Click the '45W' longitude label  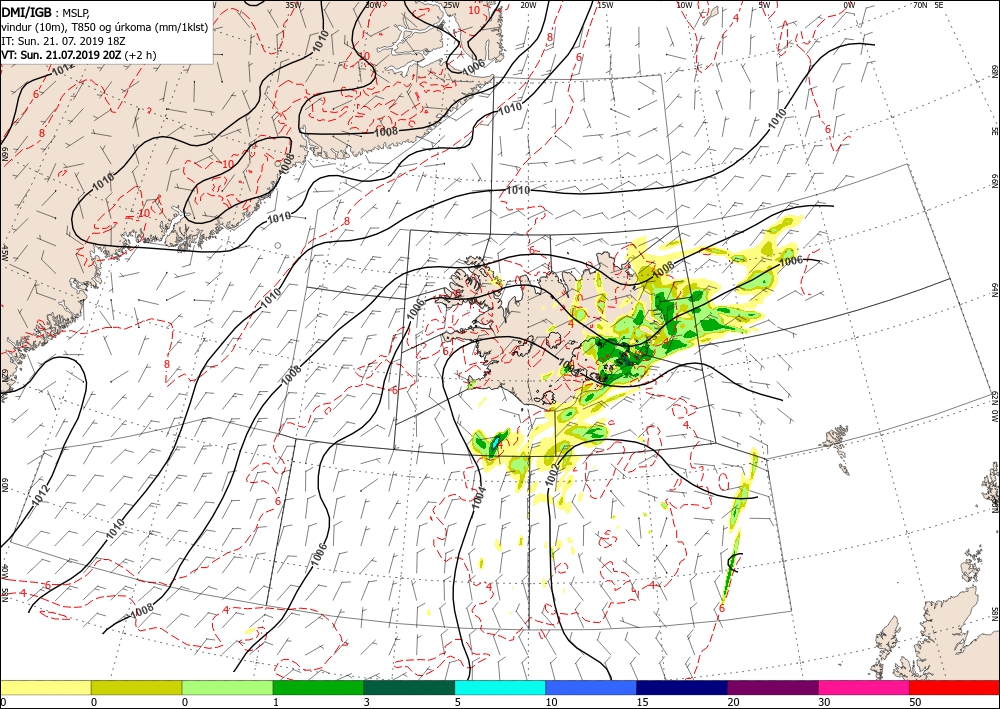[x=4, y=254]
